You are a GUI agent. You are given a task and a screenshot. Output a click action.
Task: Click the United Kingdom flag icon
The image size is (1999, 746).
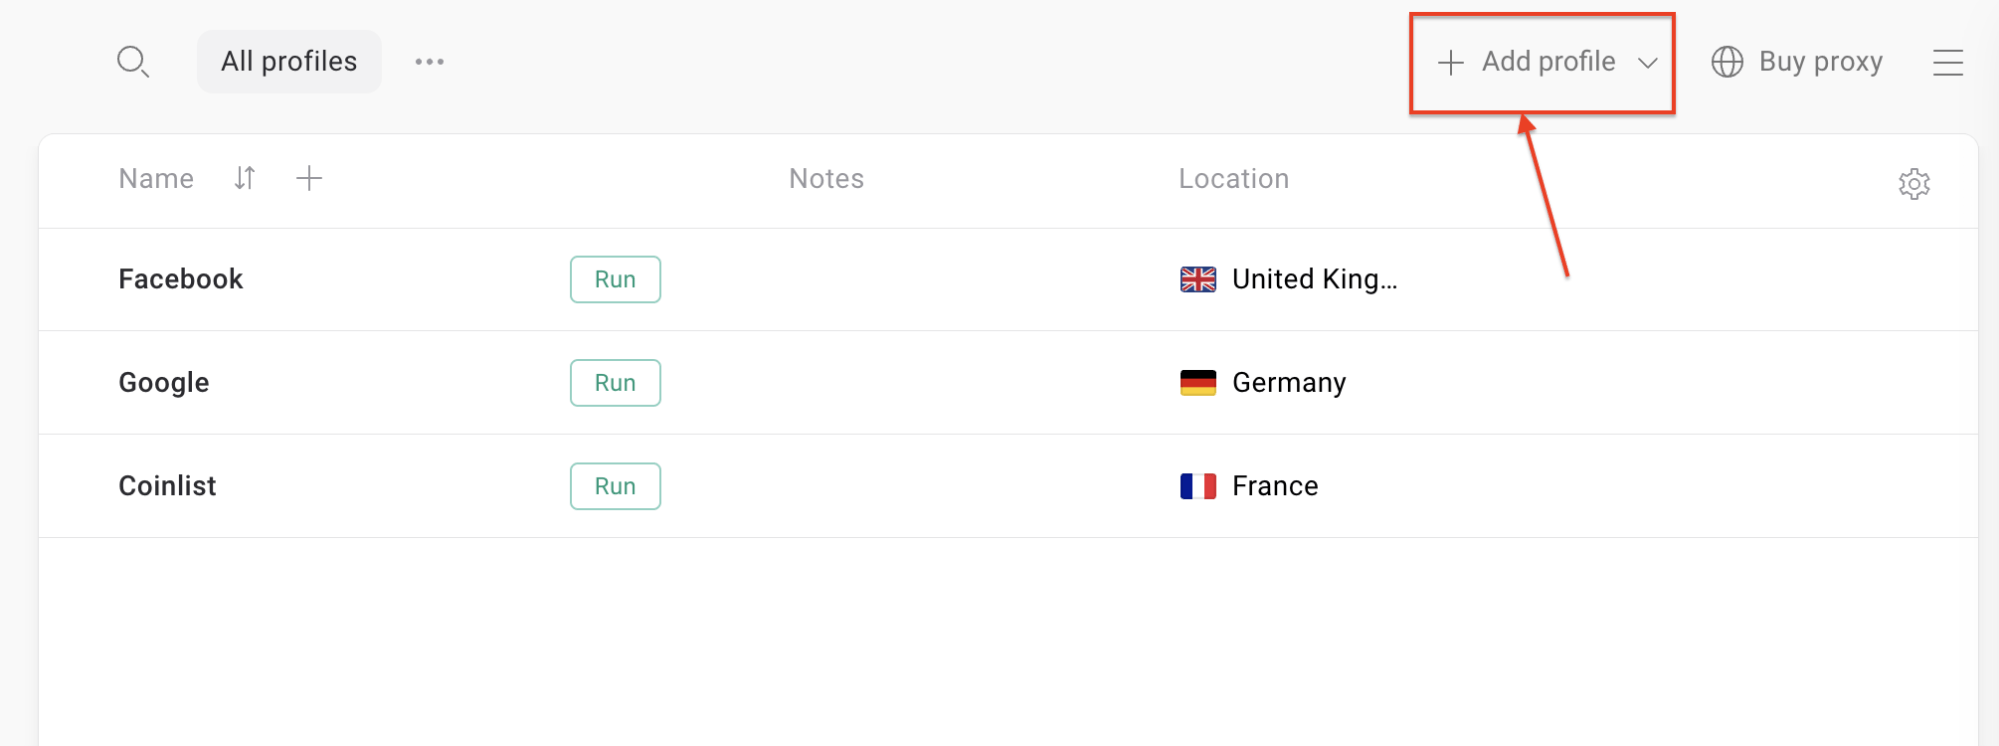pos(1198,279)
